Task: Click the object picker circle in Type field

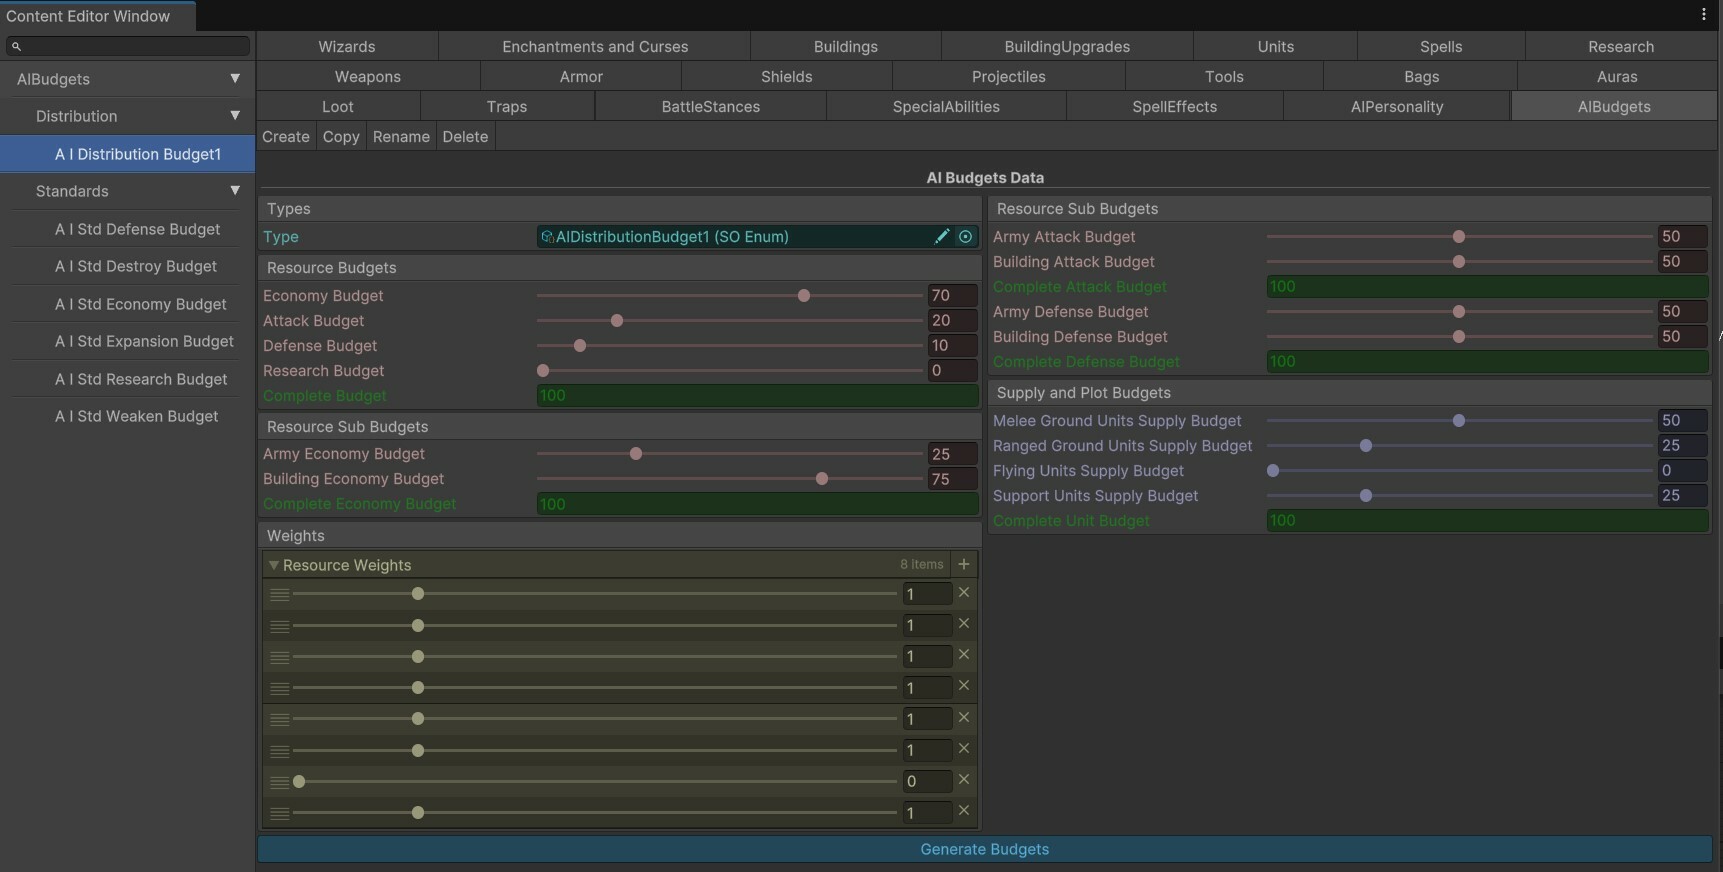Action: pos(965,237)
